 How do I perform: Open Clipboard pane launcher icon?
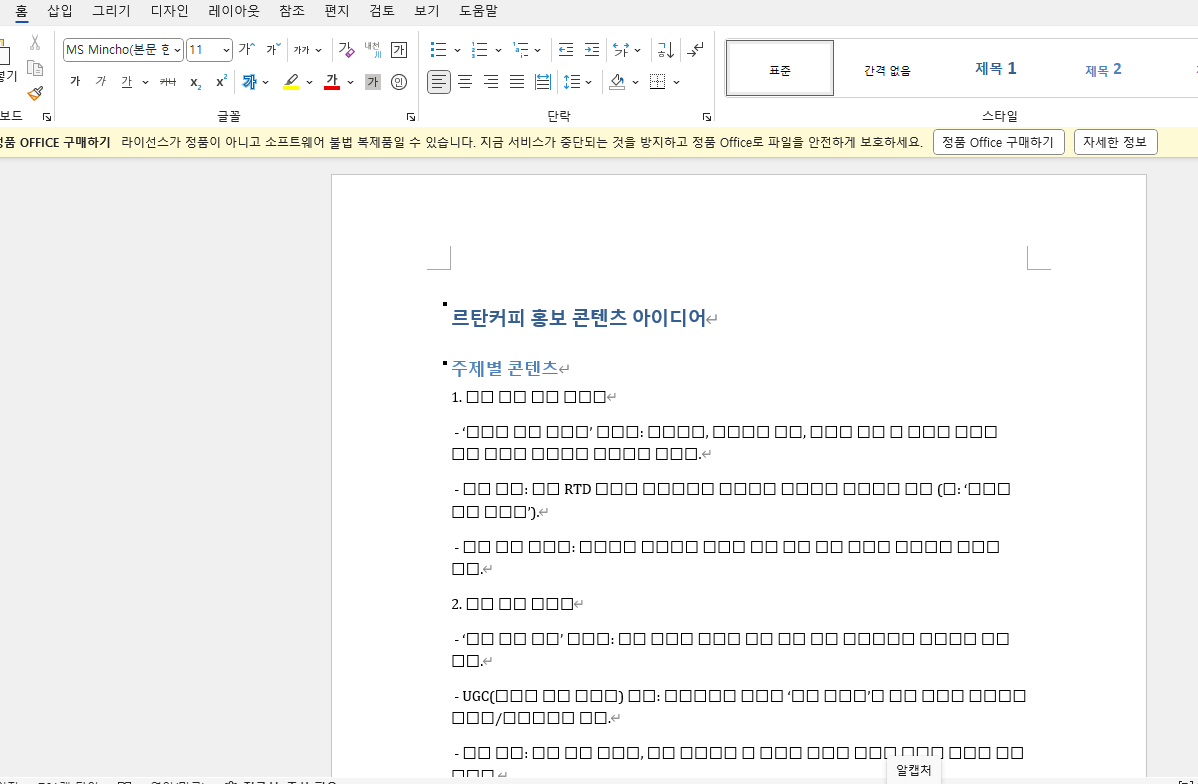click(47, 117)
